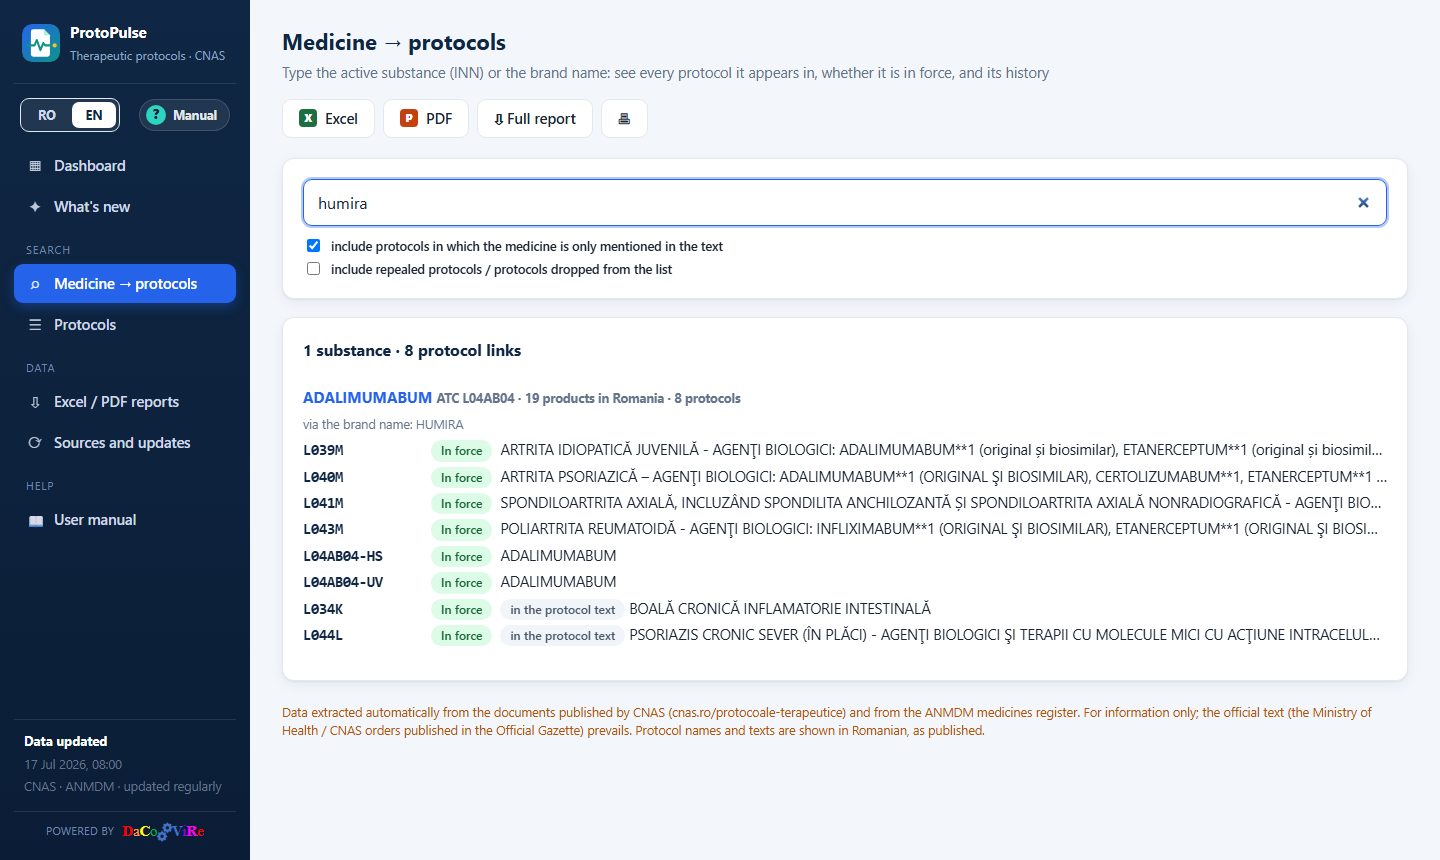
Task: Open protocol L04AB04-HS
Action: click(x=845, y=556)
